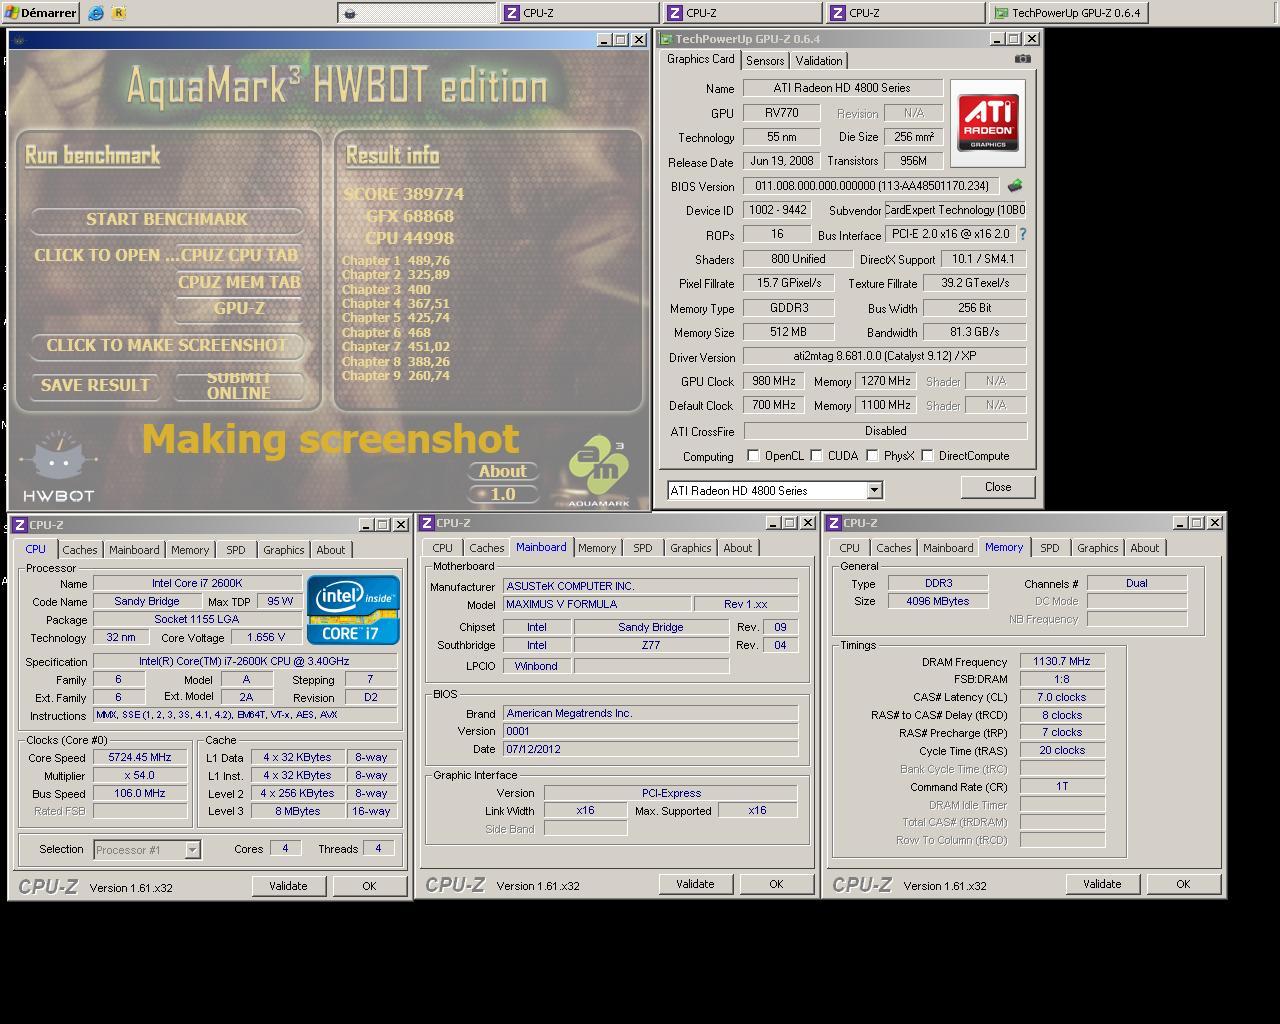The width and height of the screenshot is (1280, 1024).
Task: Open Caches tab in the CPU-Z CPU window
Action: [x=80, y=550]
